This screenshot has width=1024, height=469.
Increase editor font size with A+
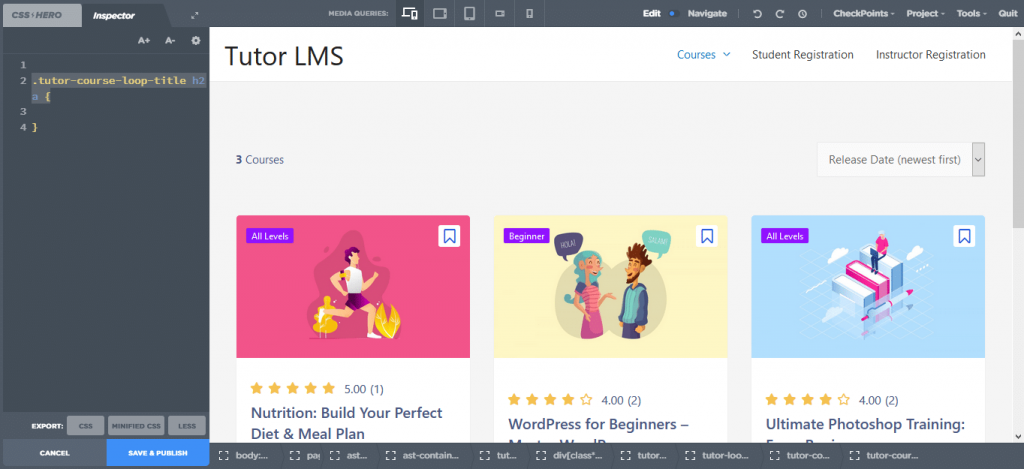tap(144, 40)
